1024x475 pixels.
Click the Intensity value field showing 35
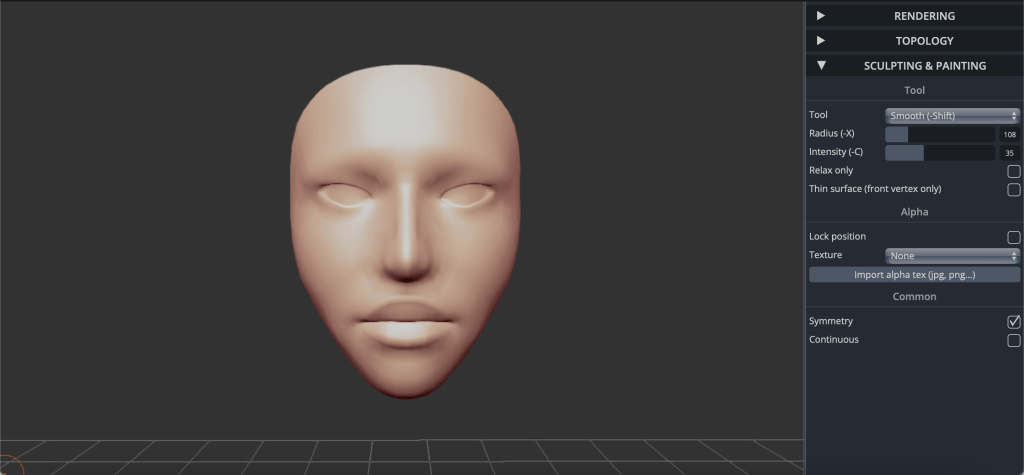click(x=1009, y=153)
